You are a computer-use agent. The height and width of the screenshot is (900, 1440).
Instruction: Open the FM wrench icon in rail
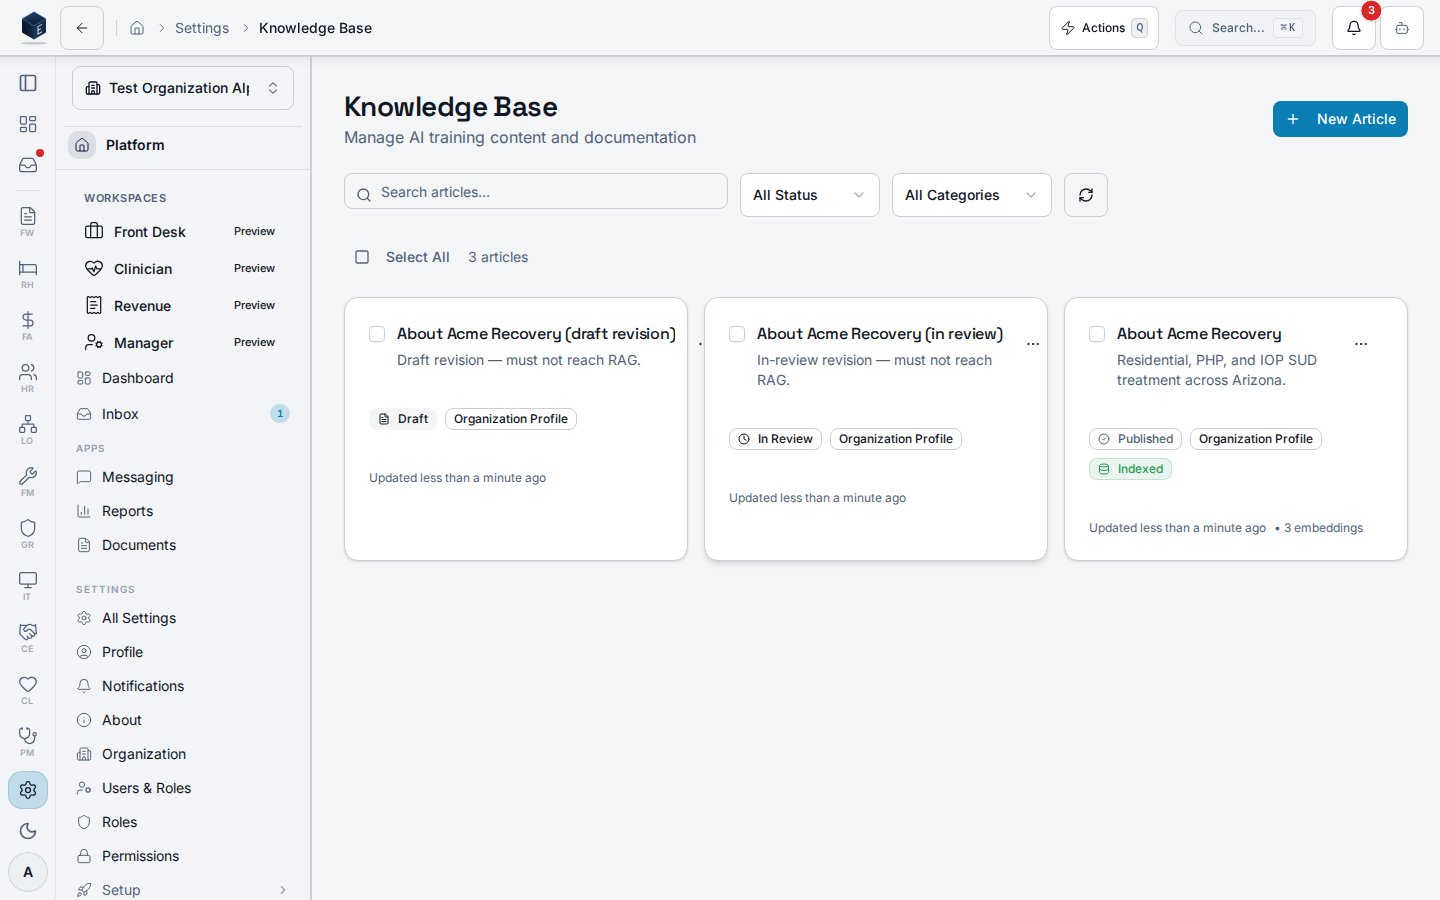(x=28, y=480)
